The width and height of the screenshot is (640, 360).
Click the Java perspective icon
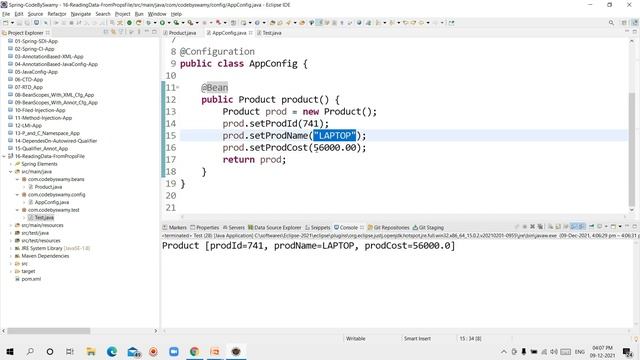[x=634, y=23]
